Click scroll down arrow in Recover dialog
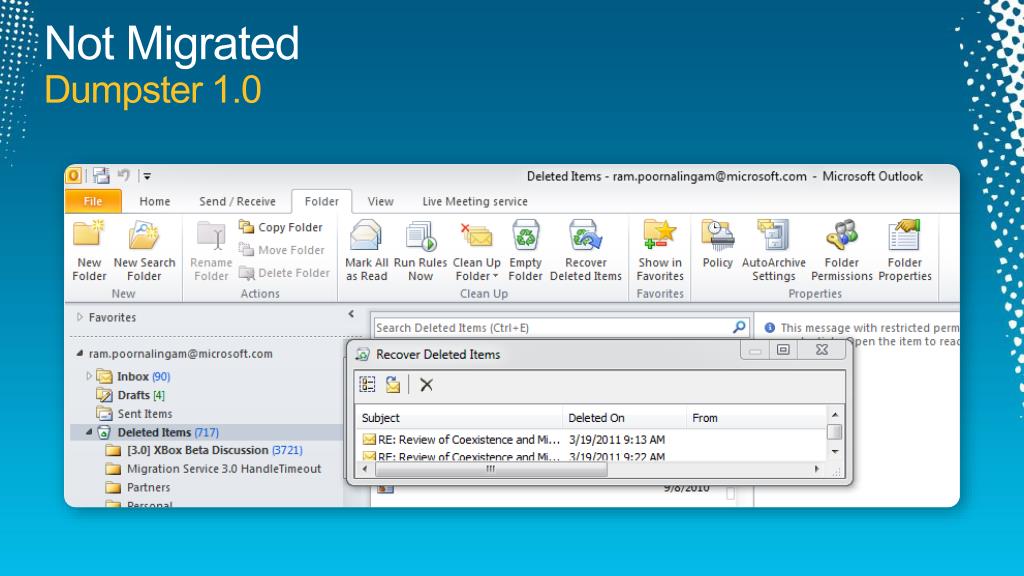The width and height of the screenshot is (1024, 576). (835, 452)
